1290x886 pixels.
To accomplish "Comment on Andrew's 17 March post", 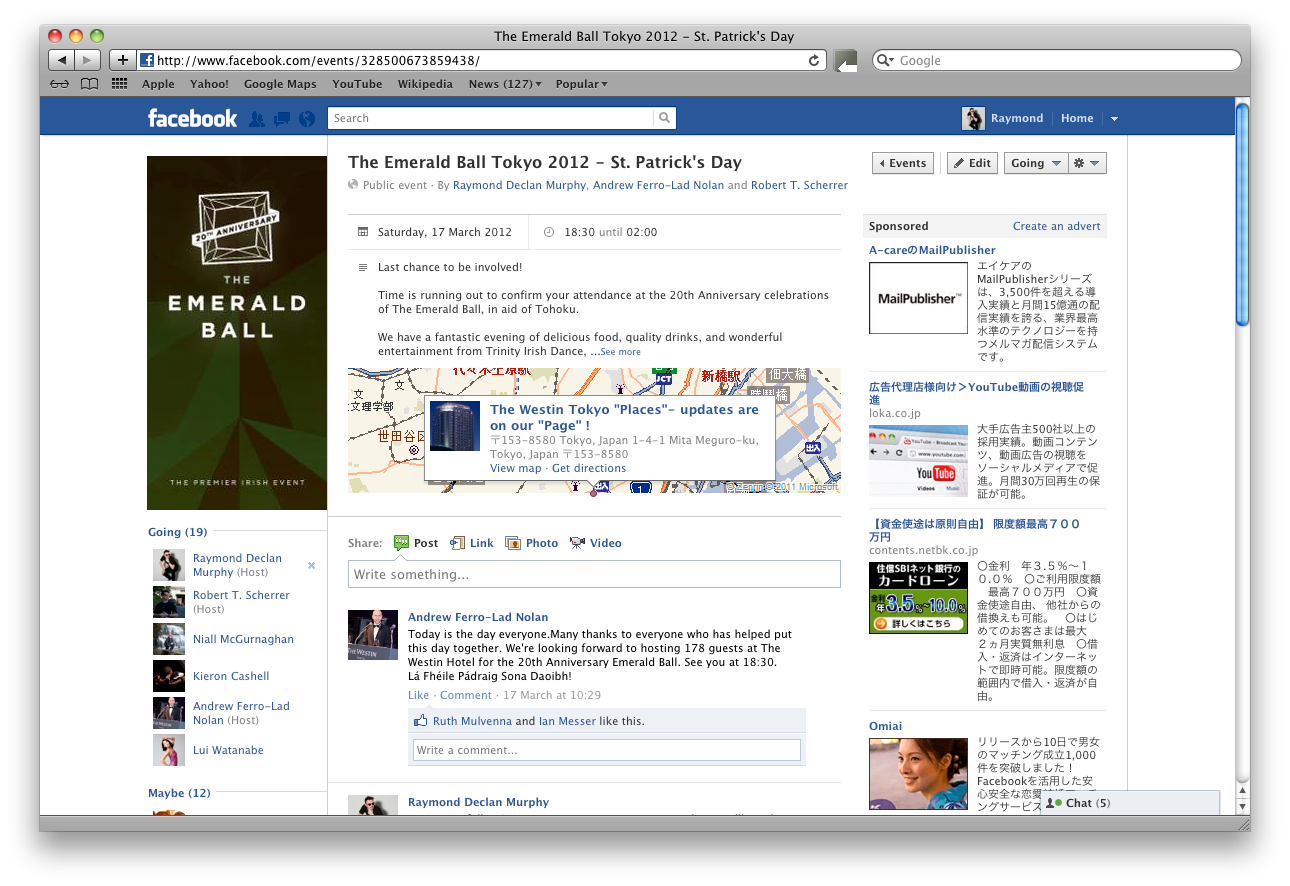I will tap(466, 695).
